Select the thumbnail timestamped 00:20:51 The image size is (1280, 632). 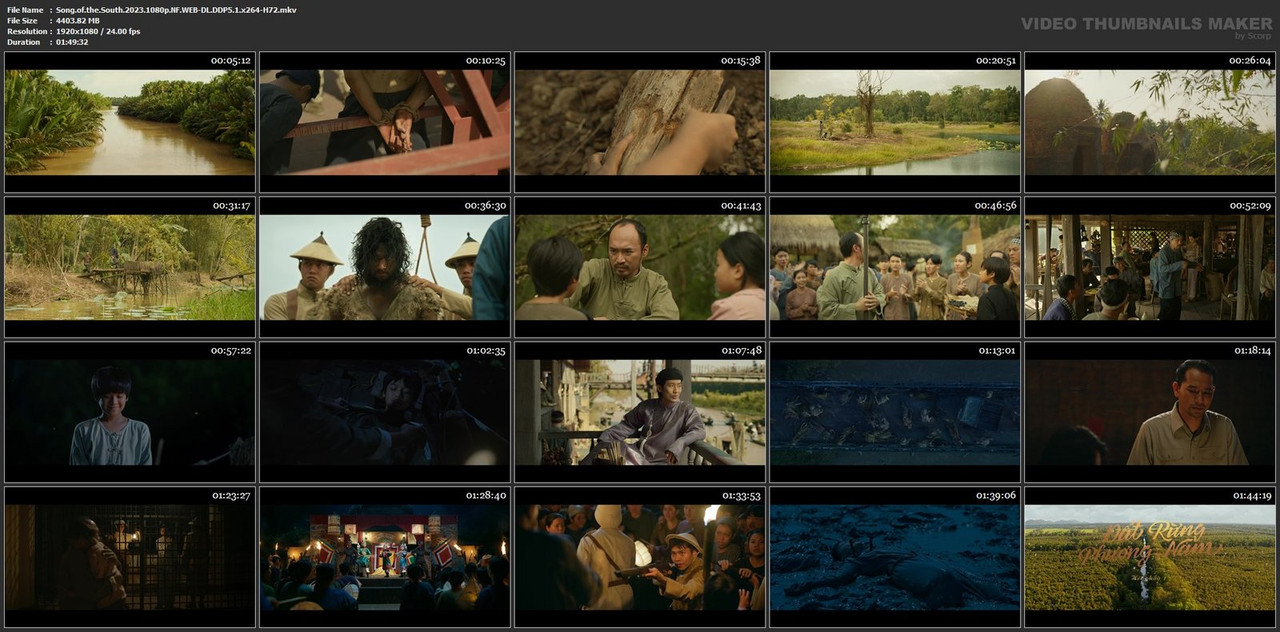tap(895, 122)
